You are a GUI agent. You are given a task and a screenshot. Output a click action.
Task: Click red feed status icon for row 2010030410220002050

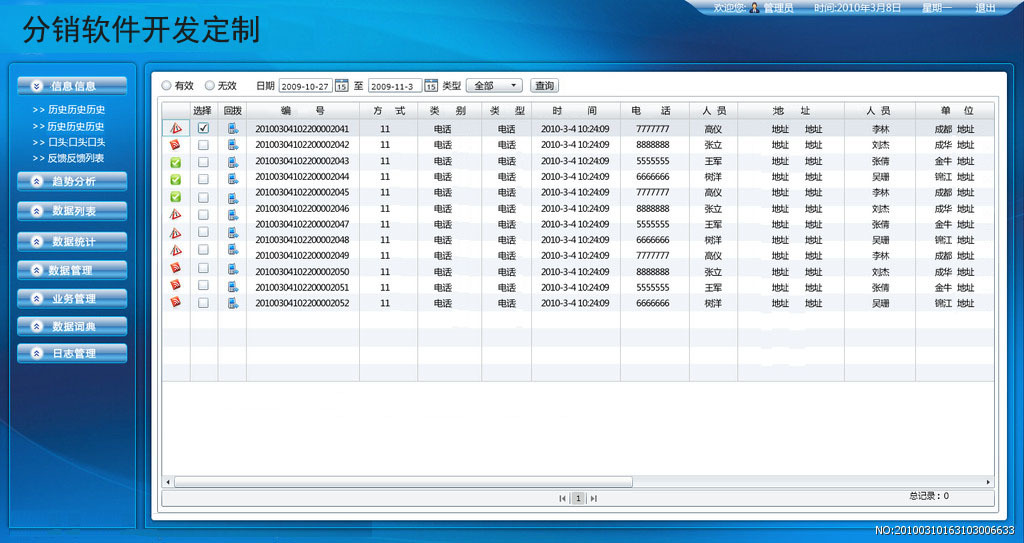[x=175, y=268]
